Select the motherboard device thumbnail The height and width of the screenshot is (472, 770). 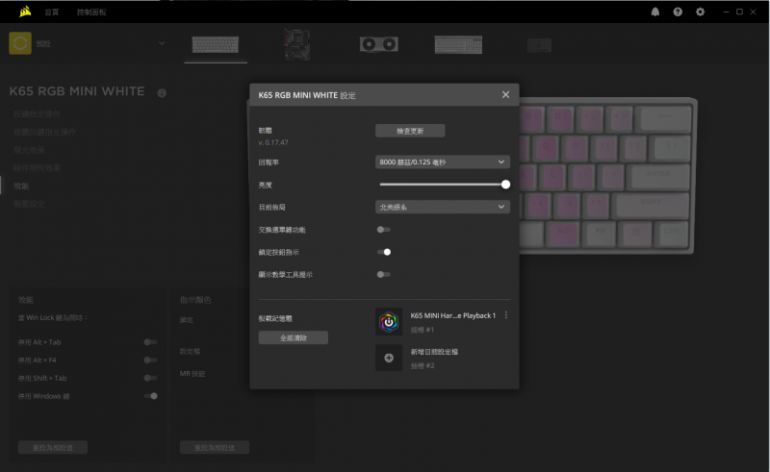[x=297, y=45]
